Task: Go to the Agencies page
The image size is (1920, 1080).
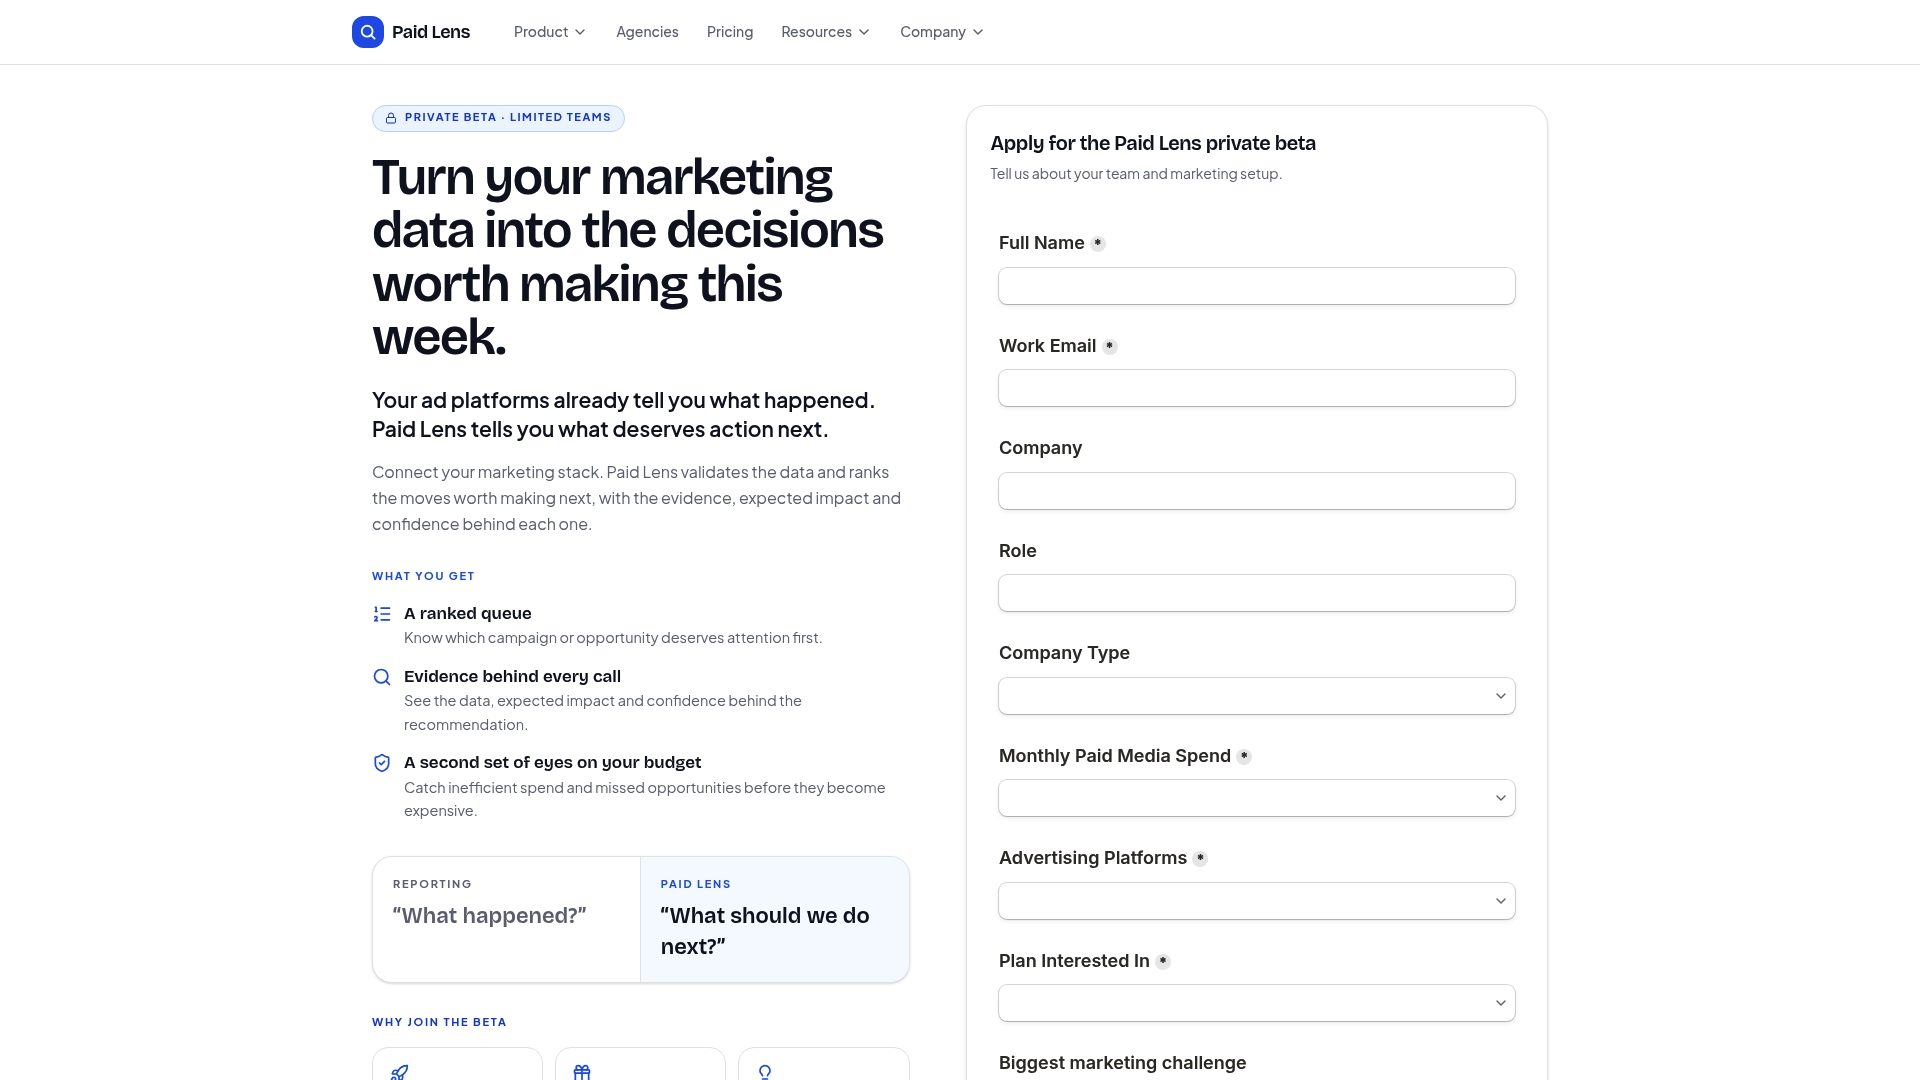Action: click(647, 32)
